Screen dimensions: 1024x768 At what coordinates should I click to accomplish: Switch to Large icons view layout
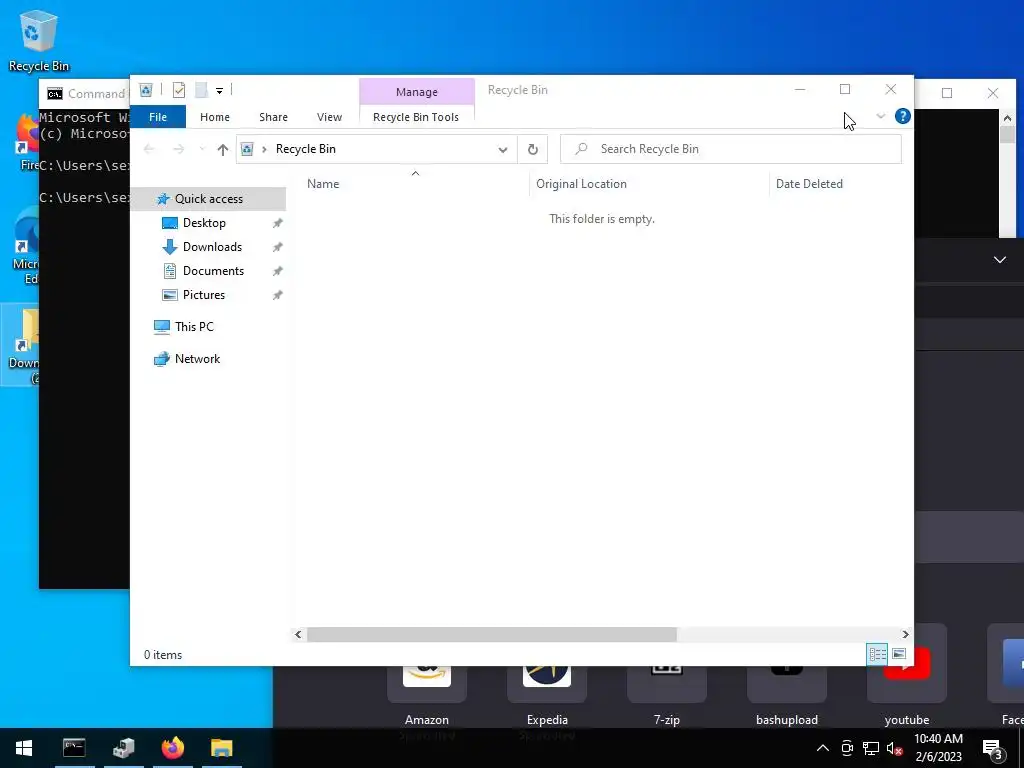click(899, 654)
